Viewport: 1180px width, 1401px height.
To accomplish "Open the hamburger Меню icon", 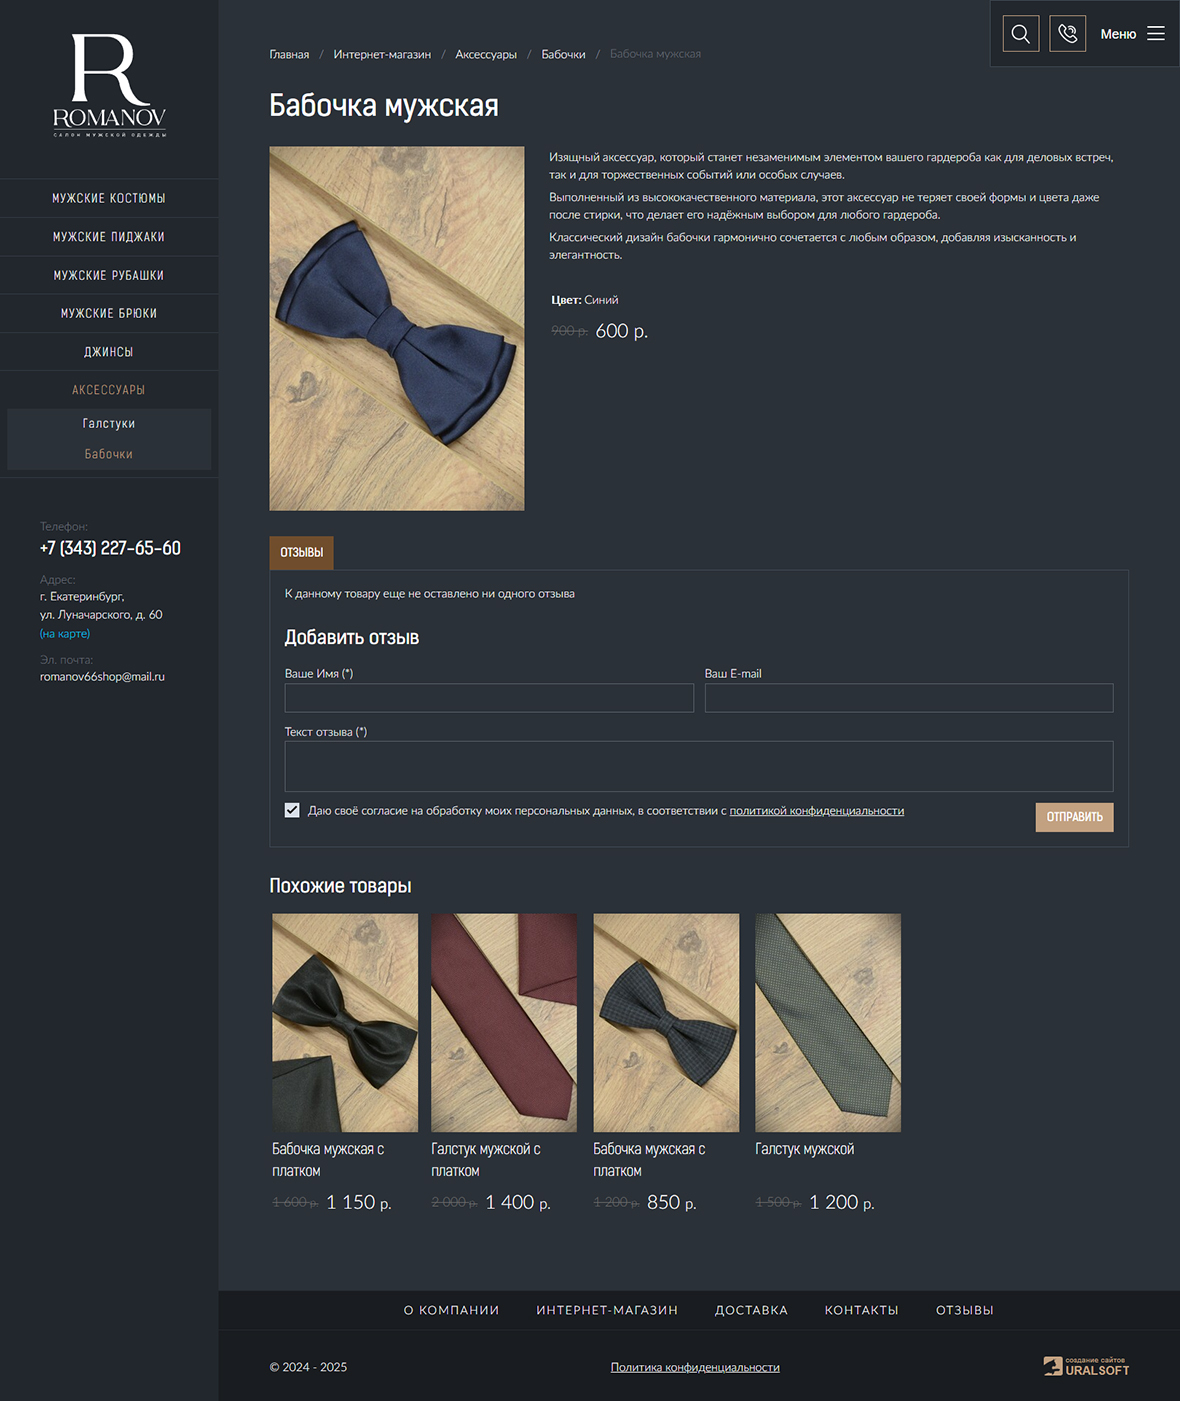I will click(1155, 34).
